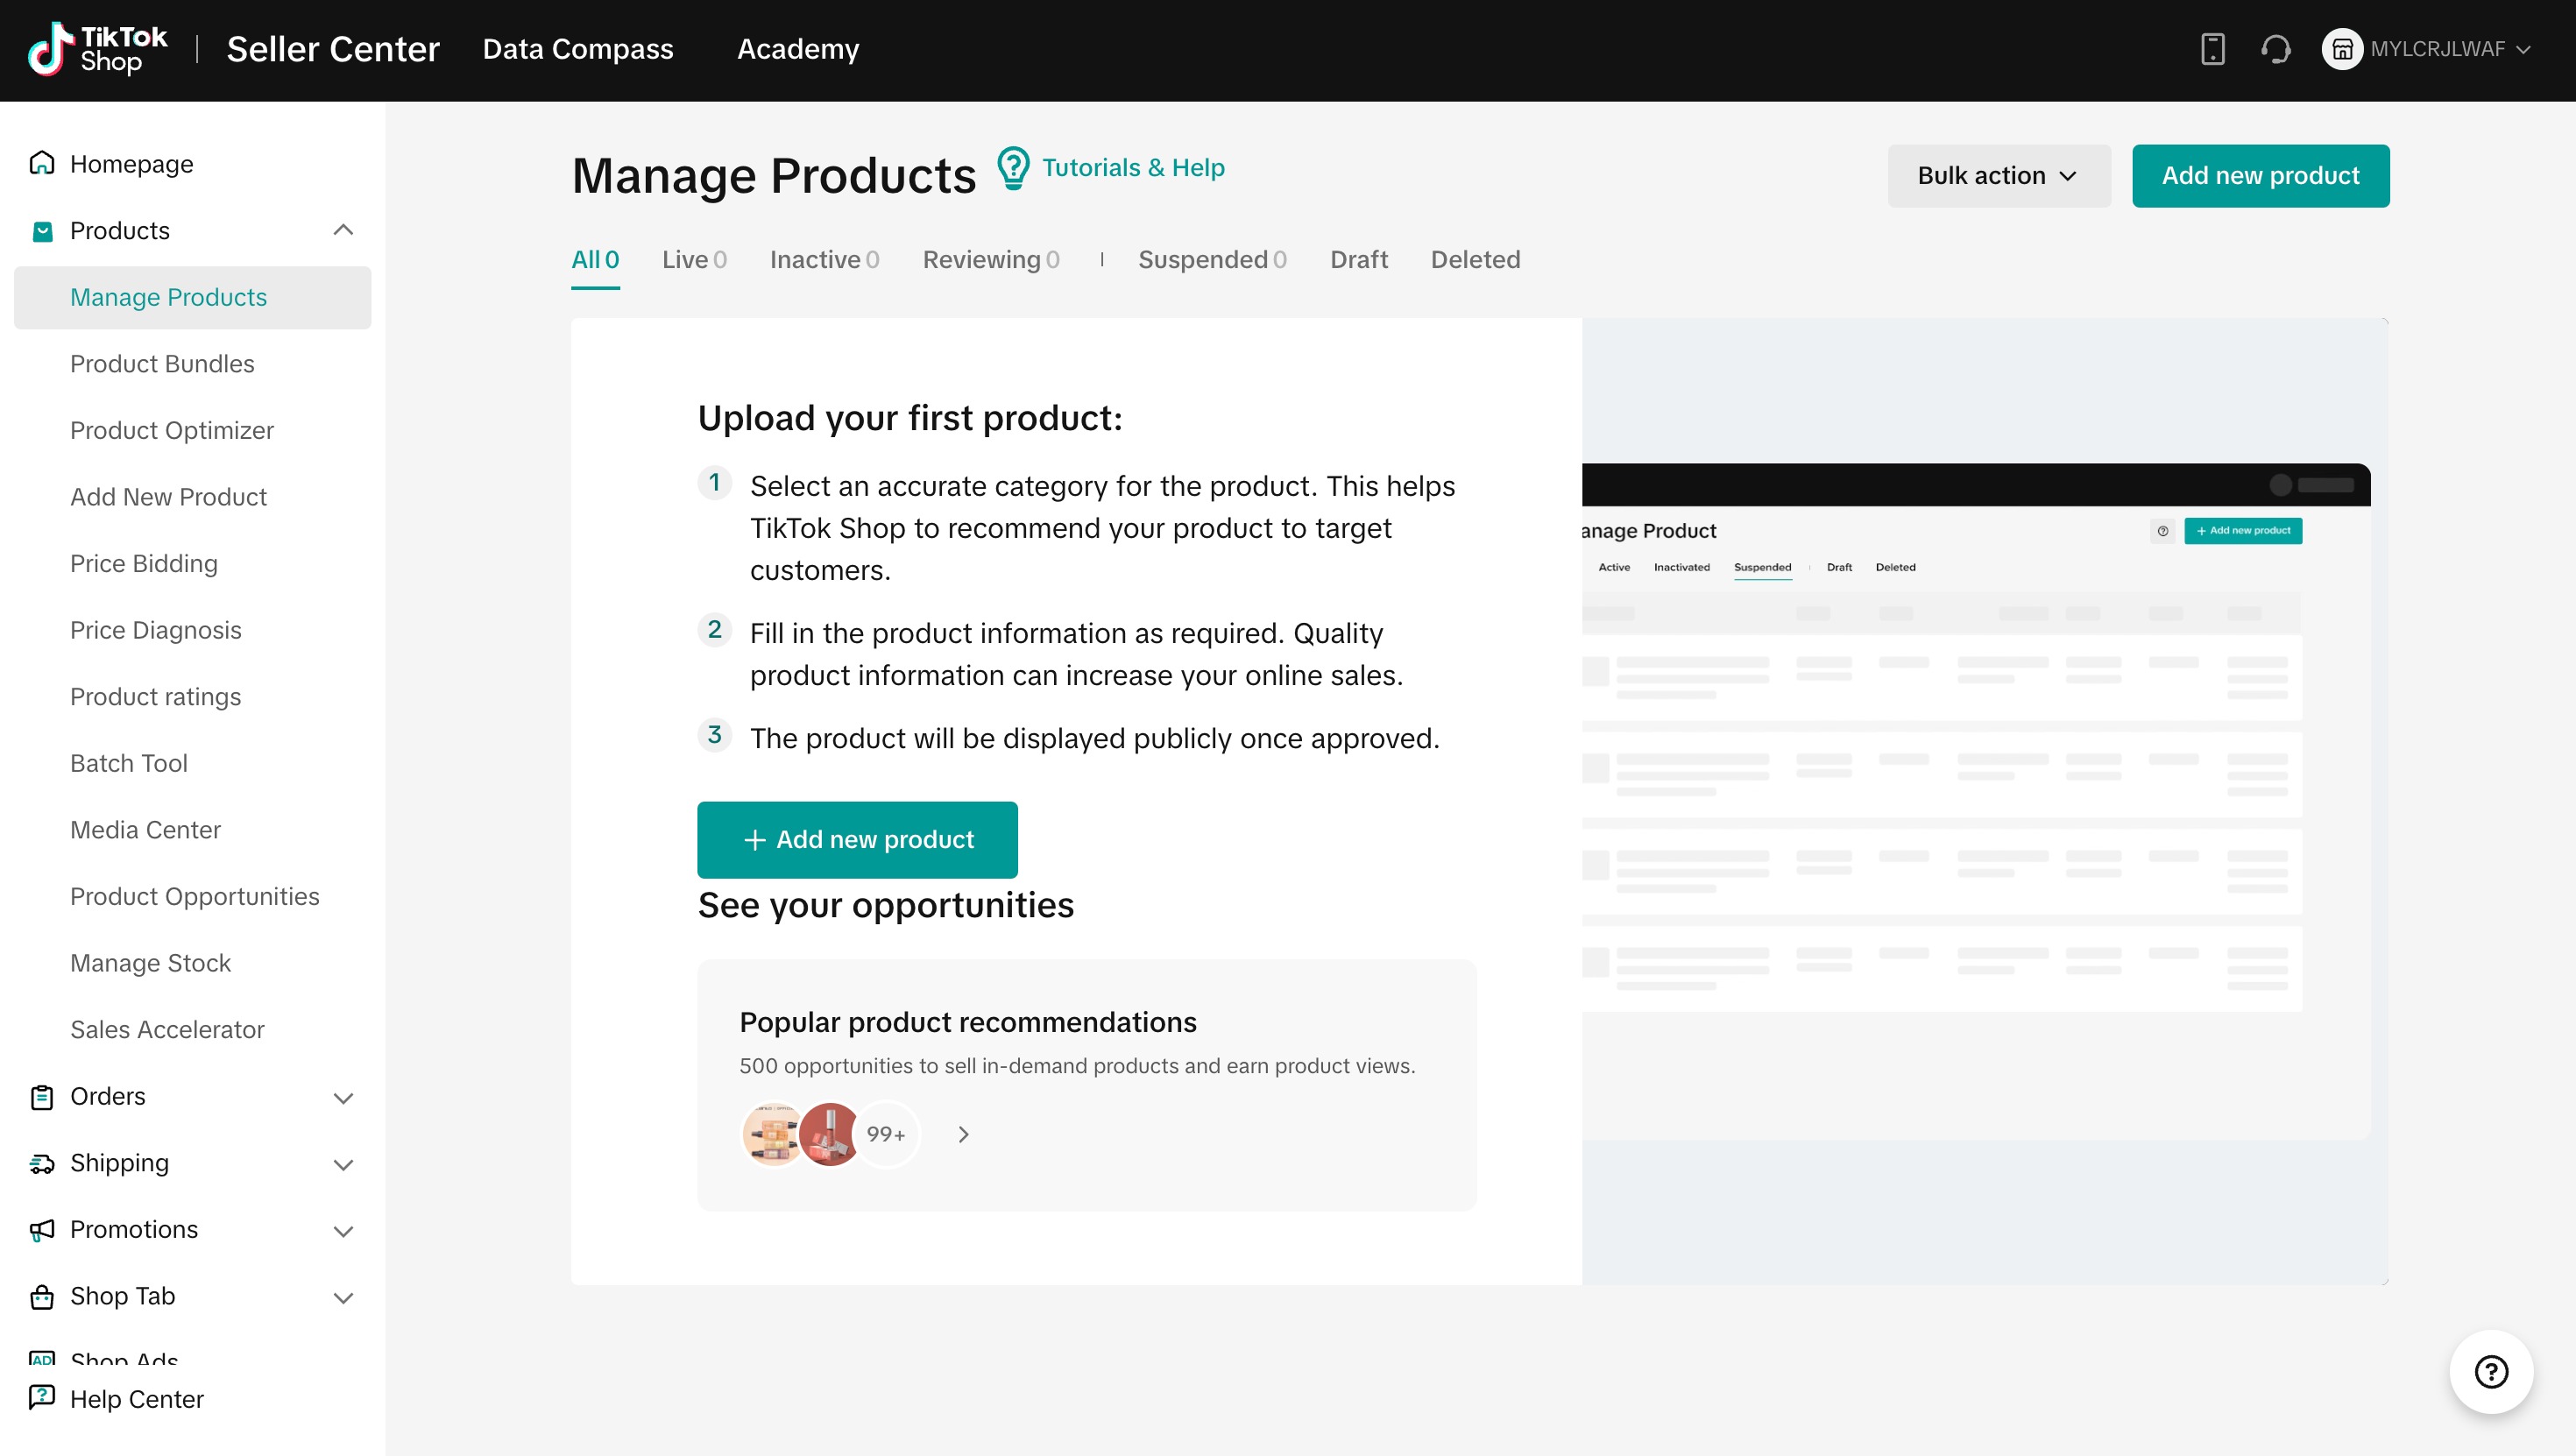Image resolution: width=2576 pixels, height=1456 pixels.
Task: Click the shipping truck icon
Action: click(42, 1163)
